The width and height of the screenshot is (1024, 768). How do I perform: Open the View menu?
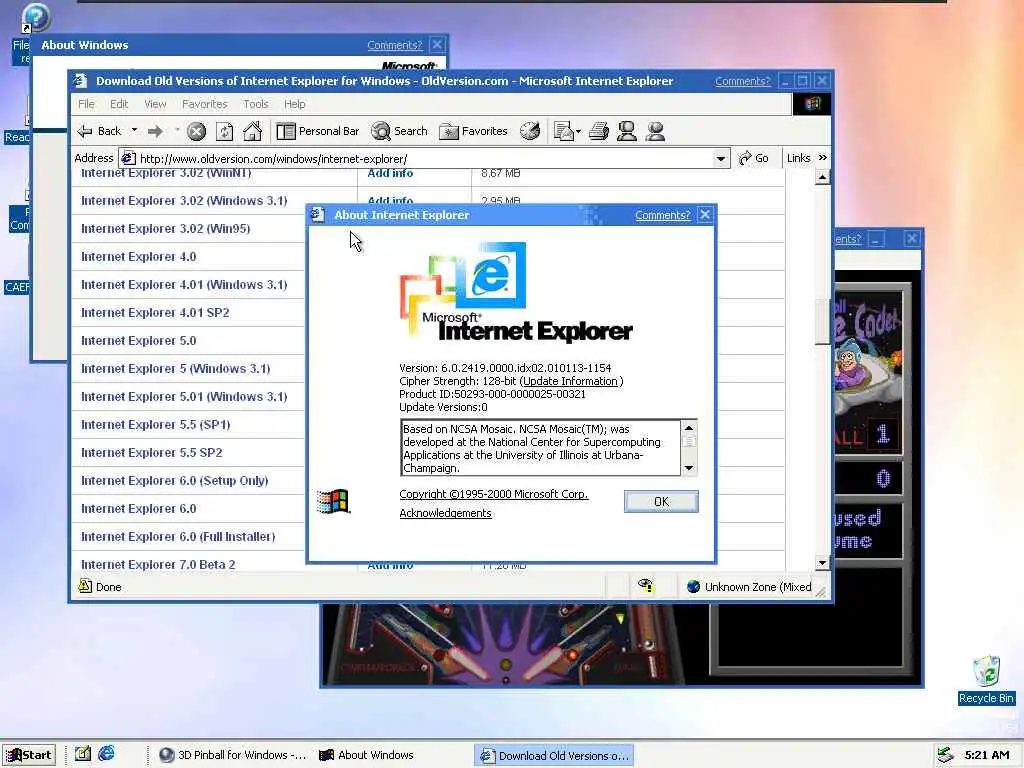point(155,104)
